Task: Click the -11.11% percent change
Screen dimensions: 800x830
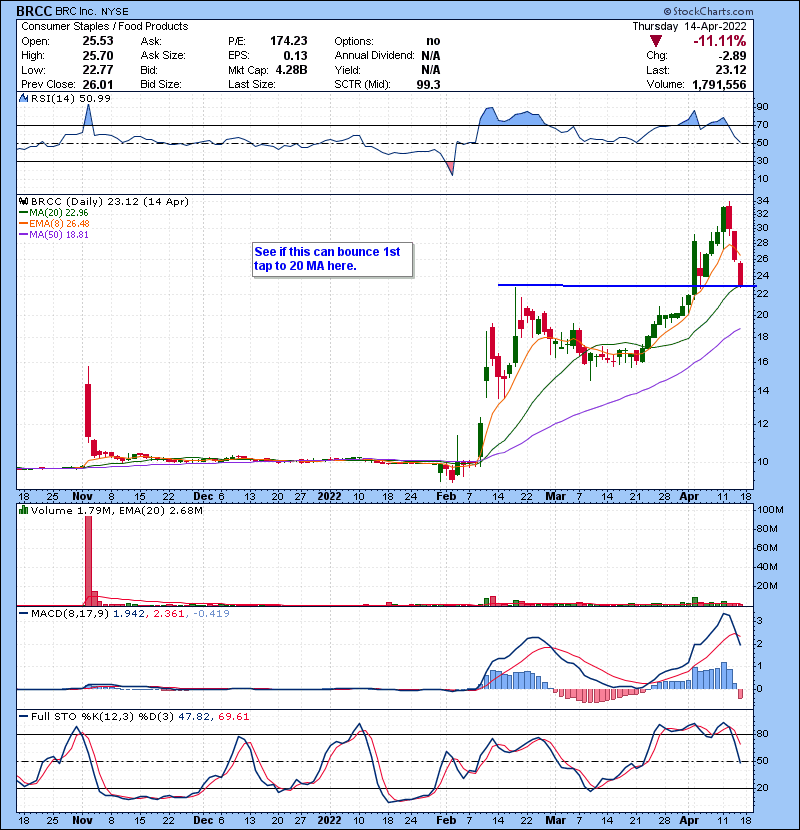Action: tap(720, 41)
